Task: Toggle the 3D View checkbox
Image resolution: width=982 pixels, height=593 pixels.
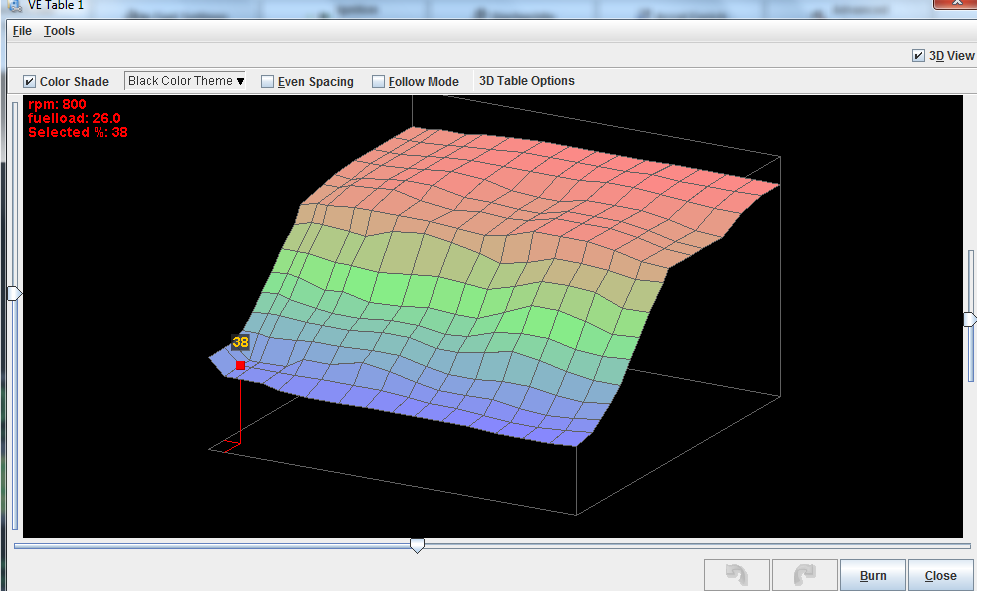Action: 918,56
